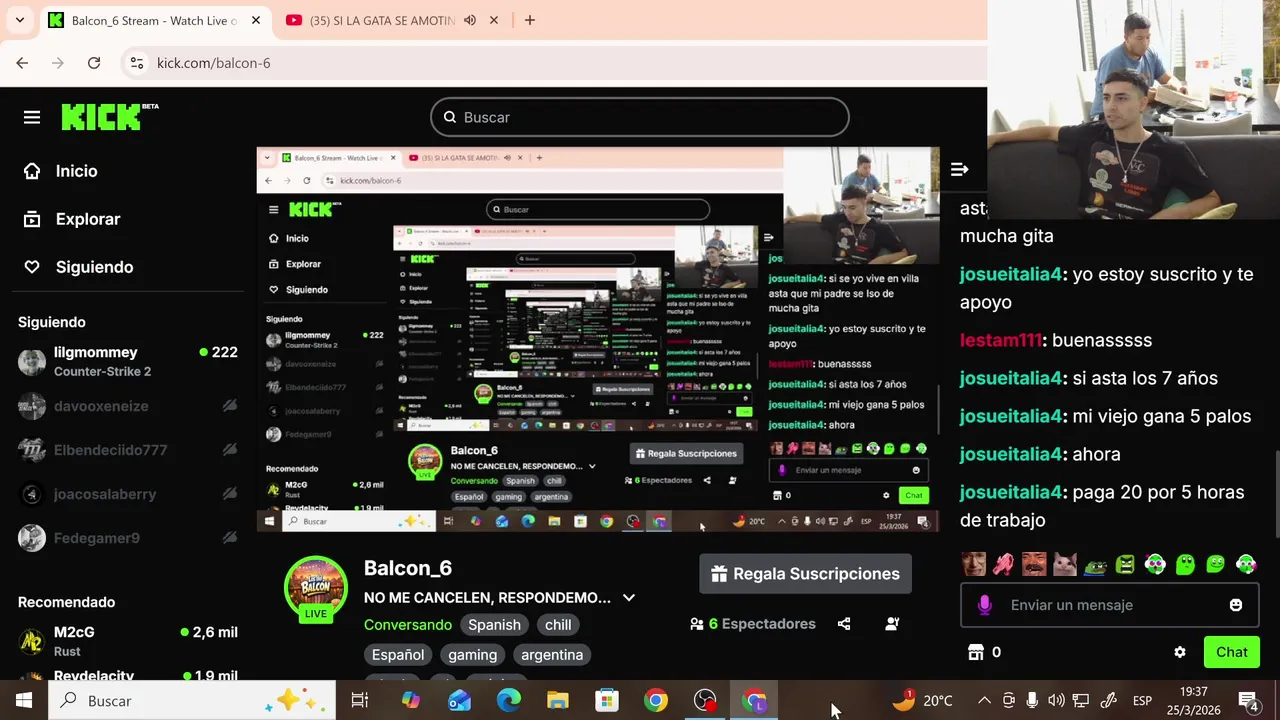1280x720 pixels.
Task: Open Microsoft Edge from taskbar
Action: click(508, 701)
